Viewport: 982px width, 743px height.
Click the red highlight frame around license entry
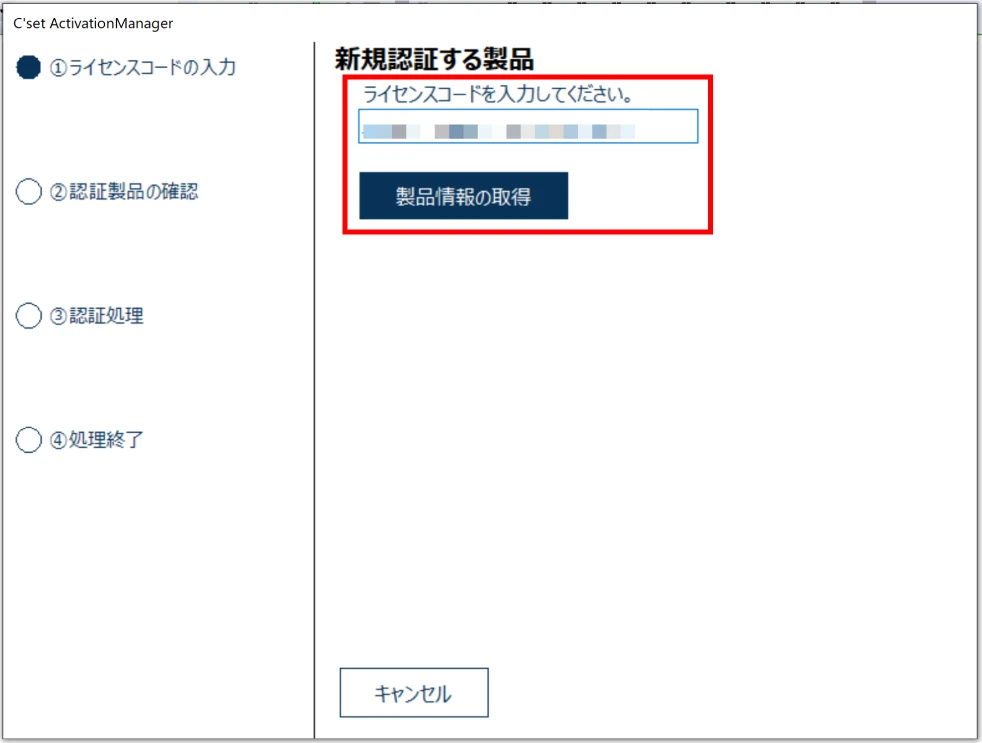pos(711,155)
